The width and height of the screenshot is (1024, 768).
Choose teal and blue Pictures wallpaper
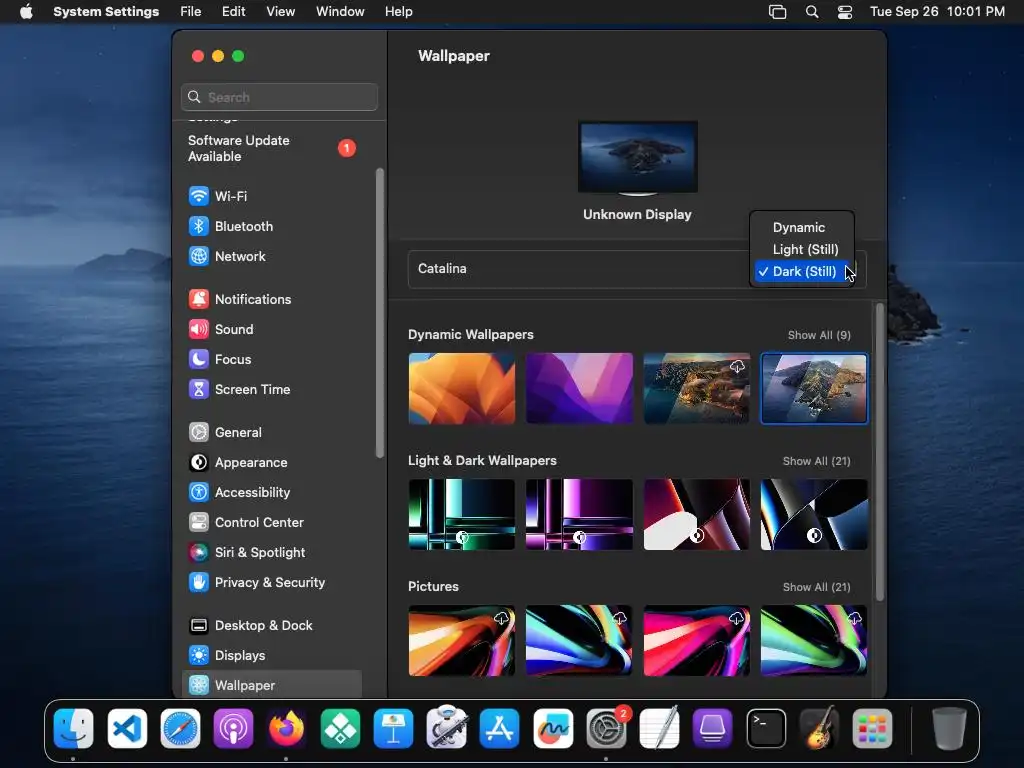coord(579,641)
